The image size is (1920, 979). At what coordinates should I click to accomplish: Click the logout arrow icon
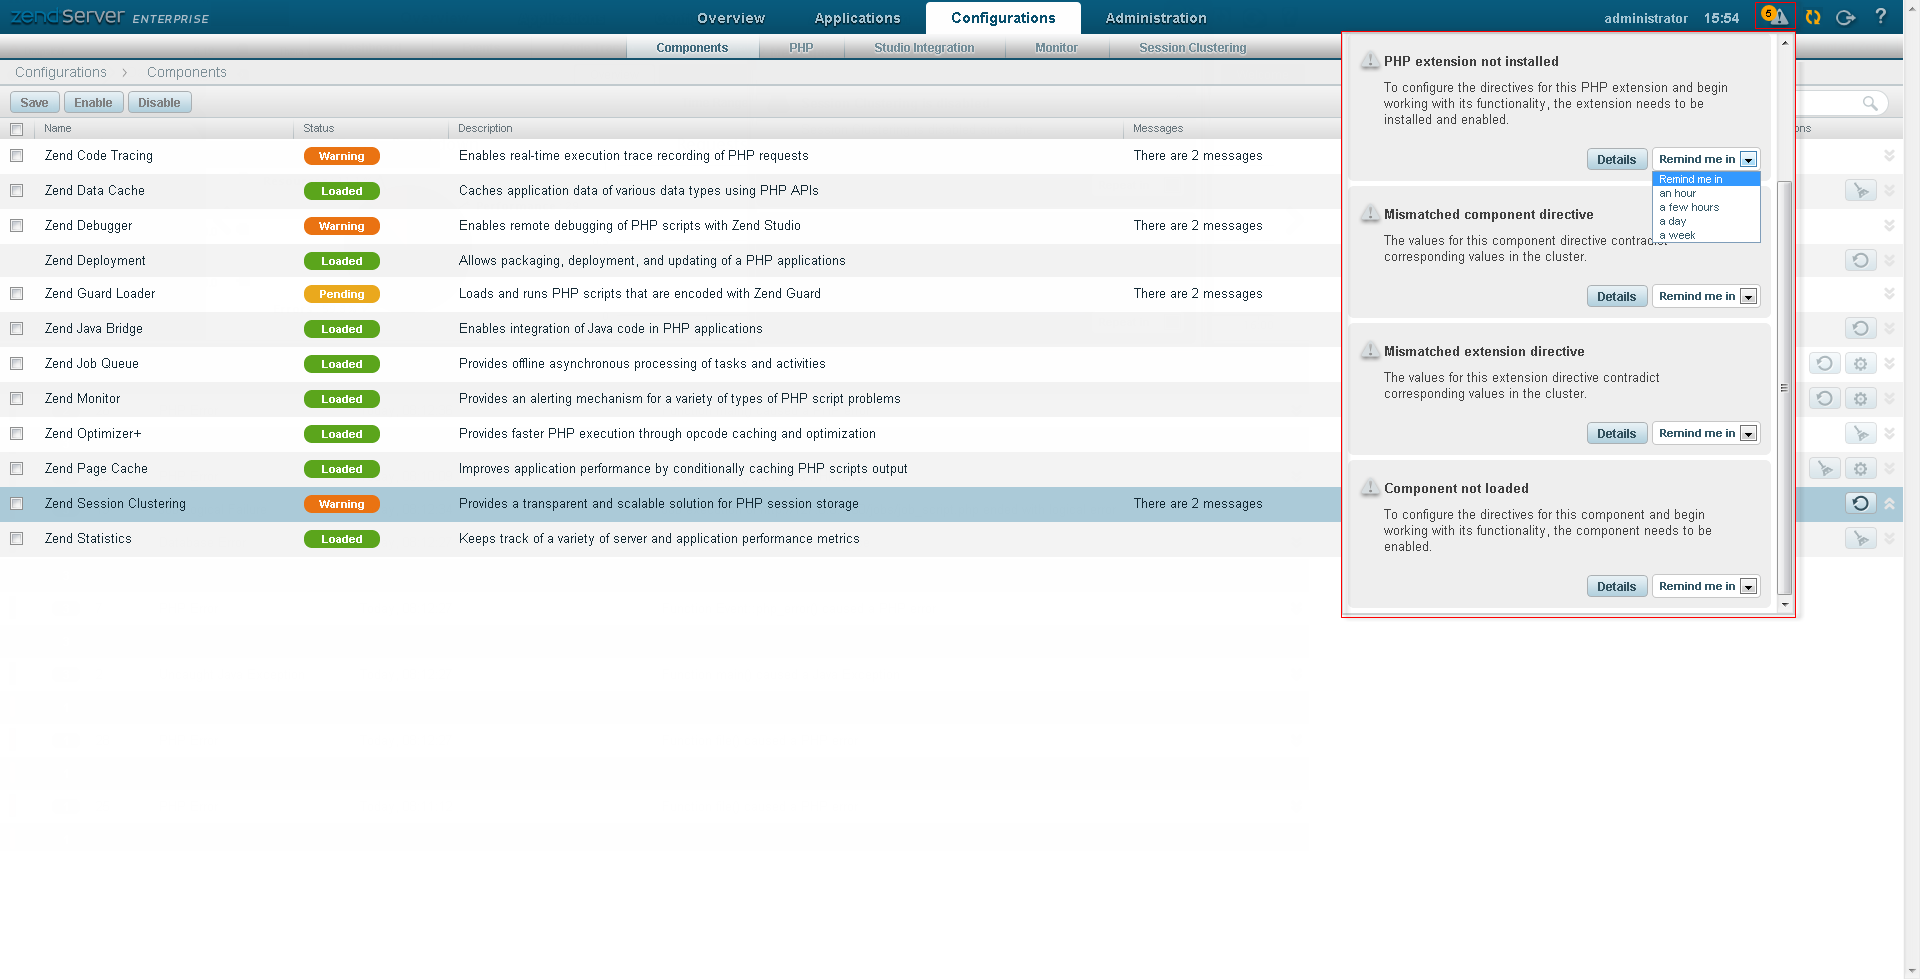point(1846,17)
